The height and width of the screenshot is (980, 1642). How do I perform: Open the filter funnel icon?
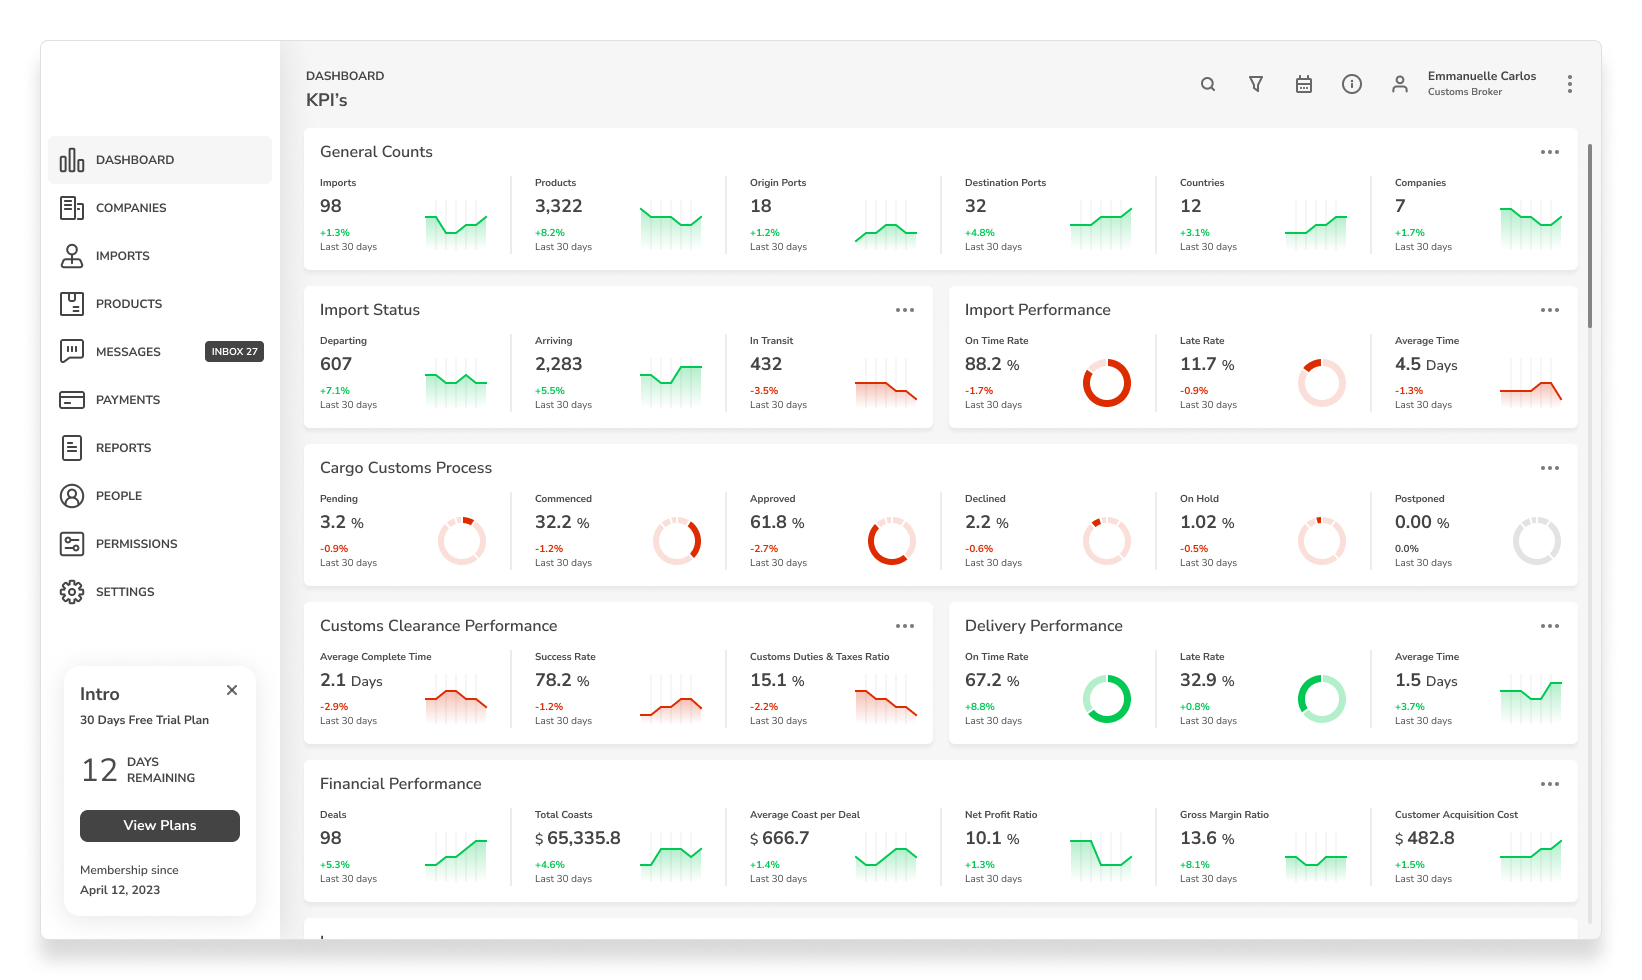pos(1256,84)
